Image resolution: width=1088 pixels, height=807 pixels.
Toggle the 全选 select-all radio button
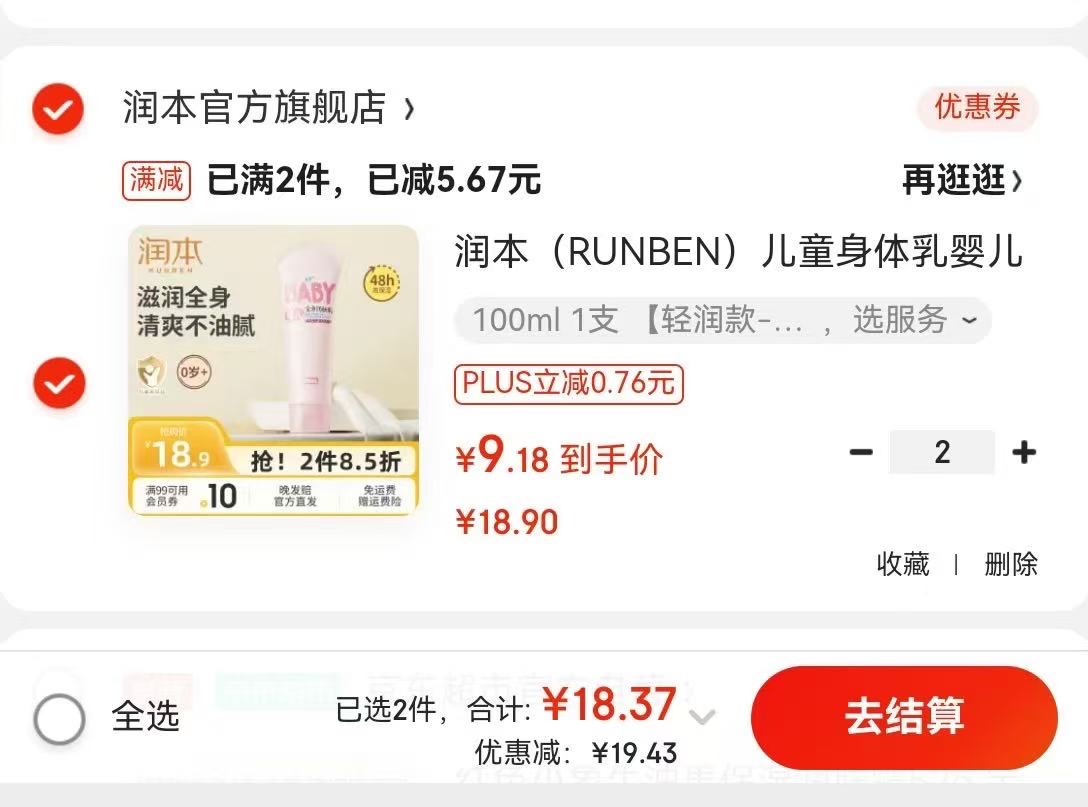click(60, 718)
